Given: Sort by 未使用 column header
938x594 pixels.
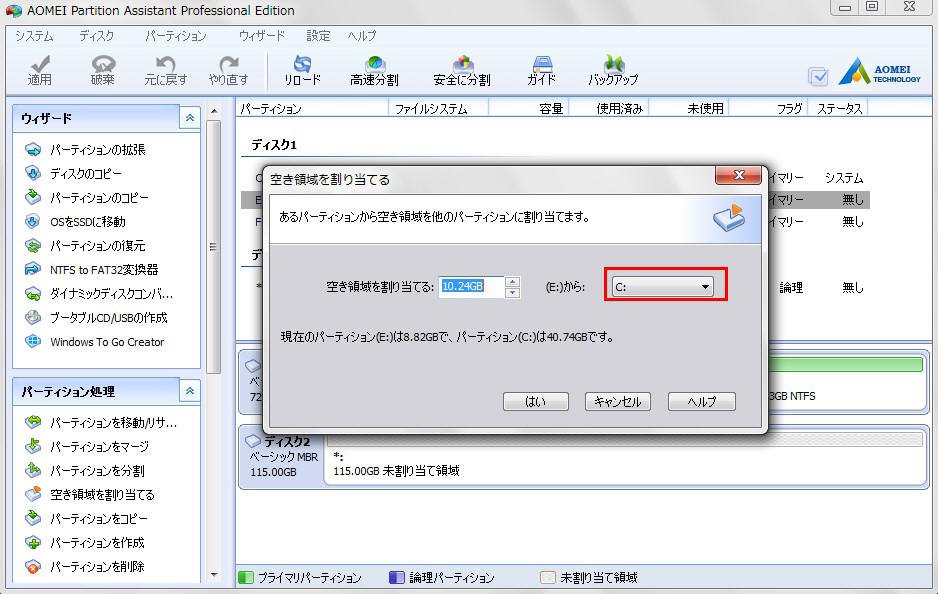Looking at the screenshot, I should click(689, 108).
